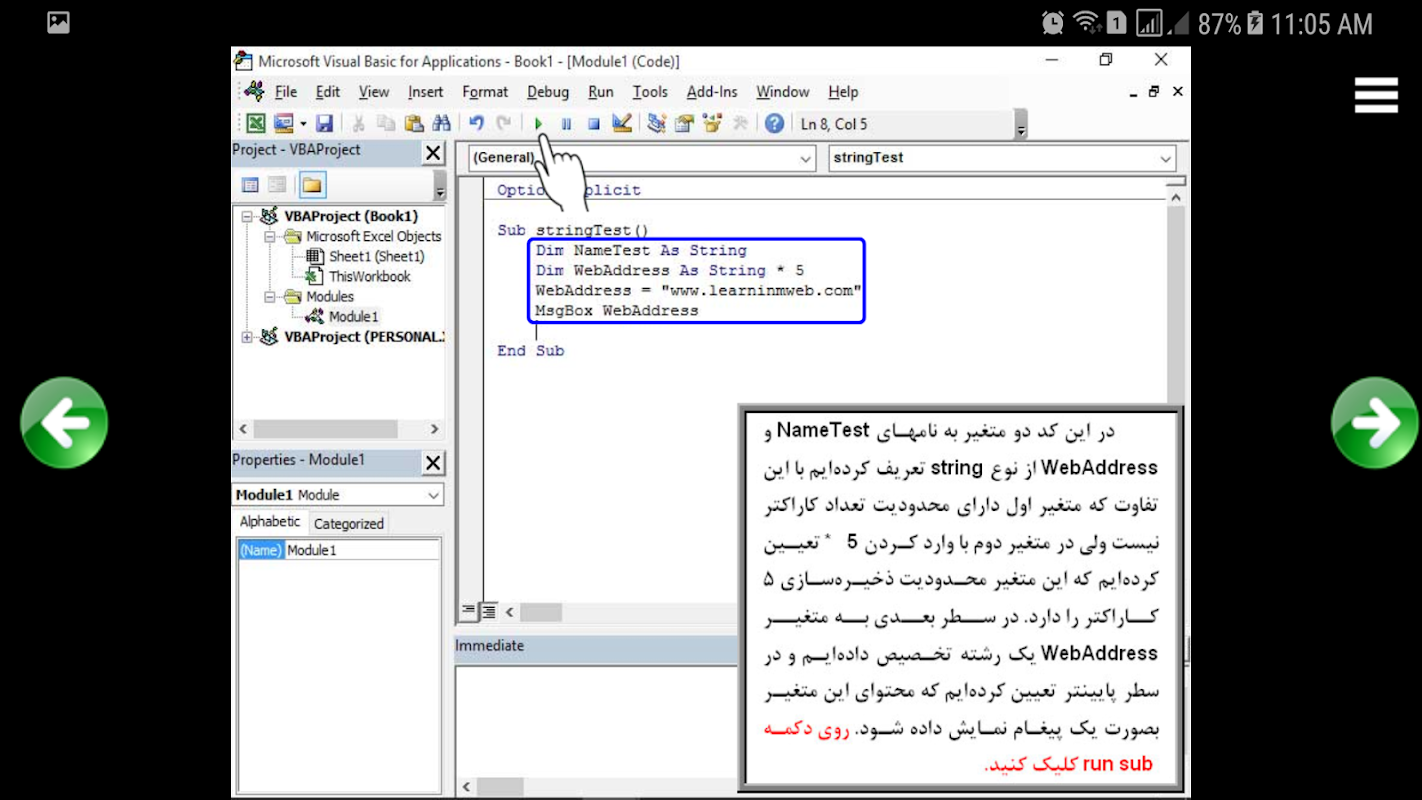Open the Object Browser toolbar icon
1422x800 pixels.
[713, 124]
